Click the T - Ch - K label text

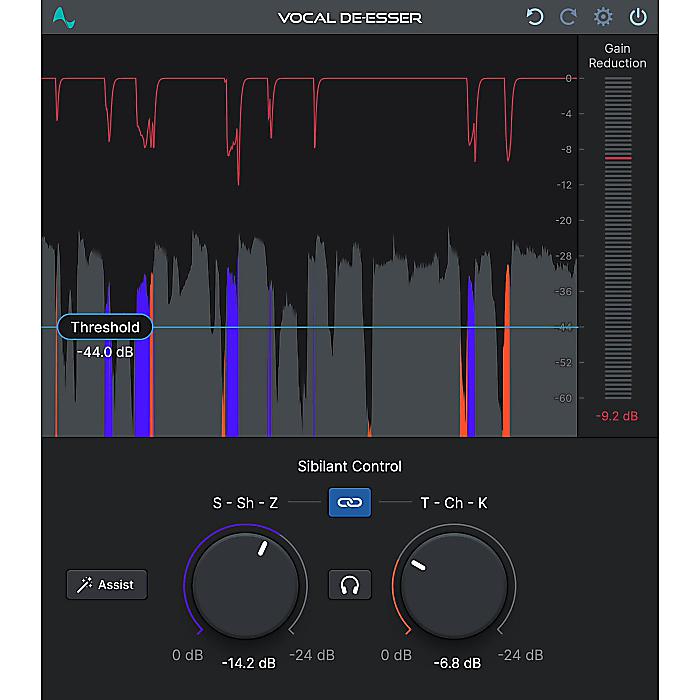tap(453, 502)
